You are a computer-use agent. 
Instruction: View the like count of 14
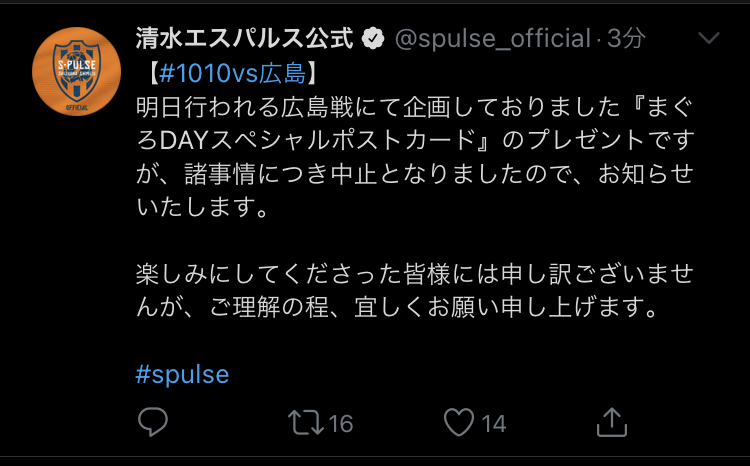point(493,424)
